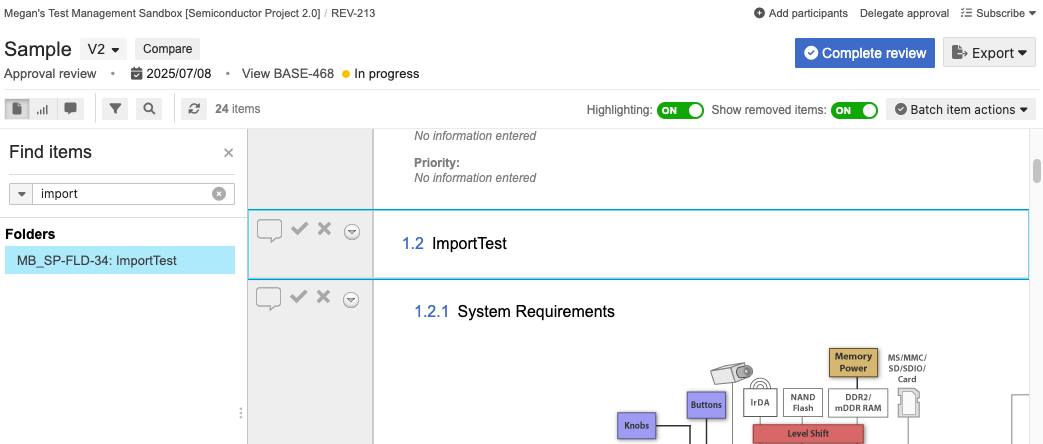
Task: Open the comments view icon
Action: [x=70, y=109]
